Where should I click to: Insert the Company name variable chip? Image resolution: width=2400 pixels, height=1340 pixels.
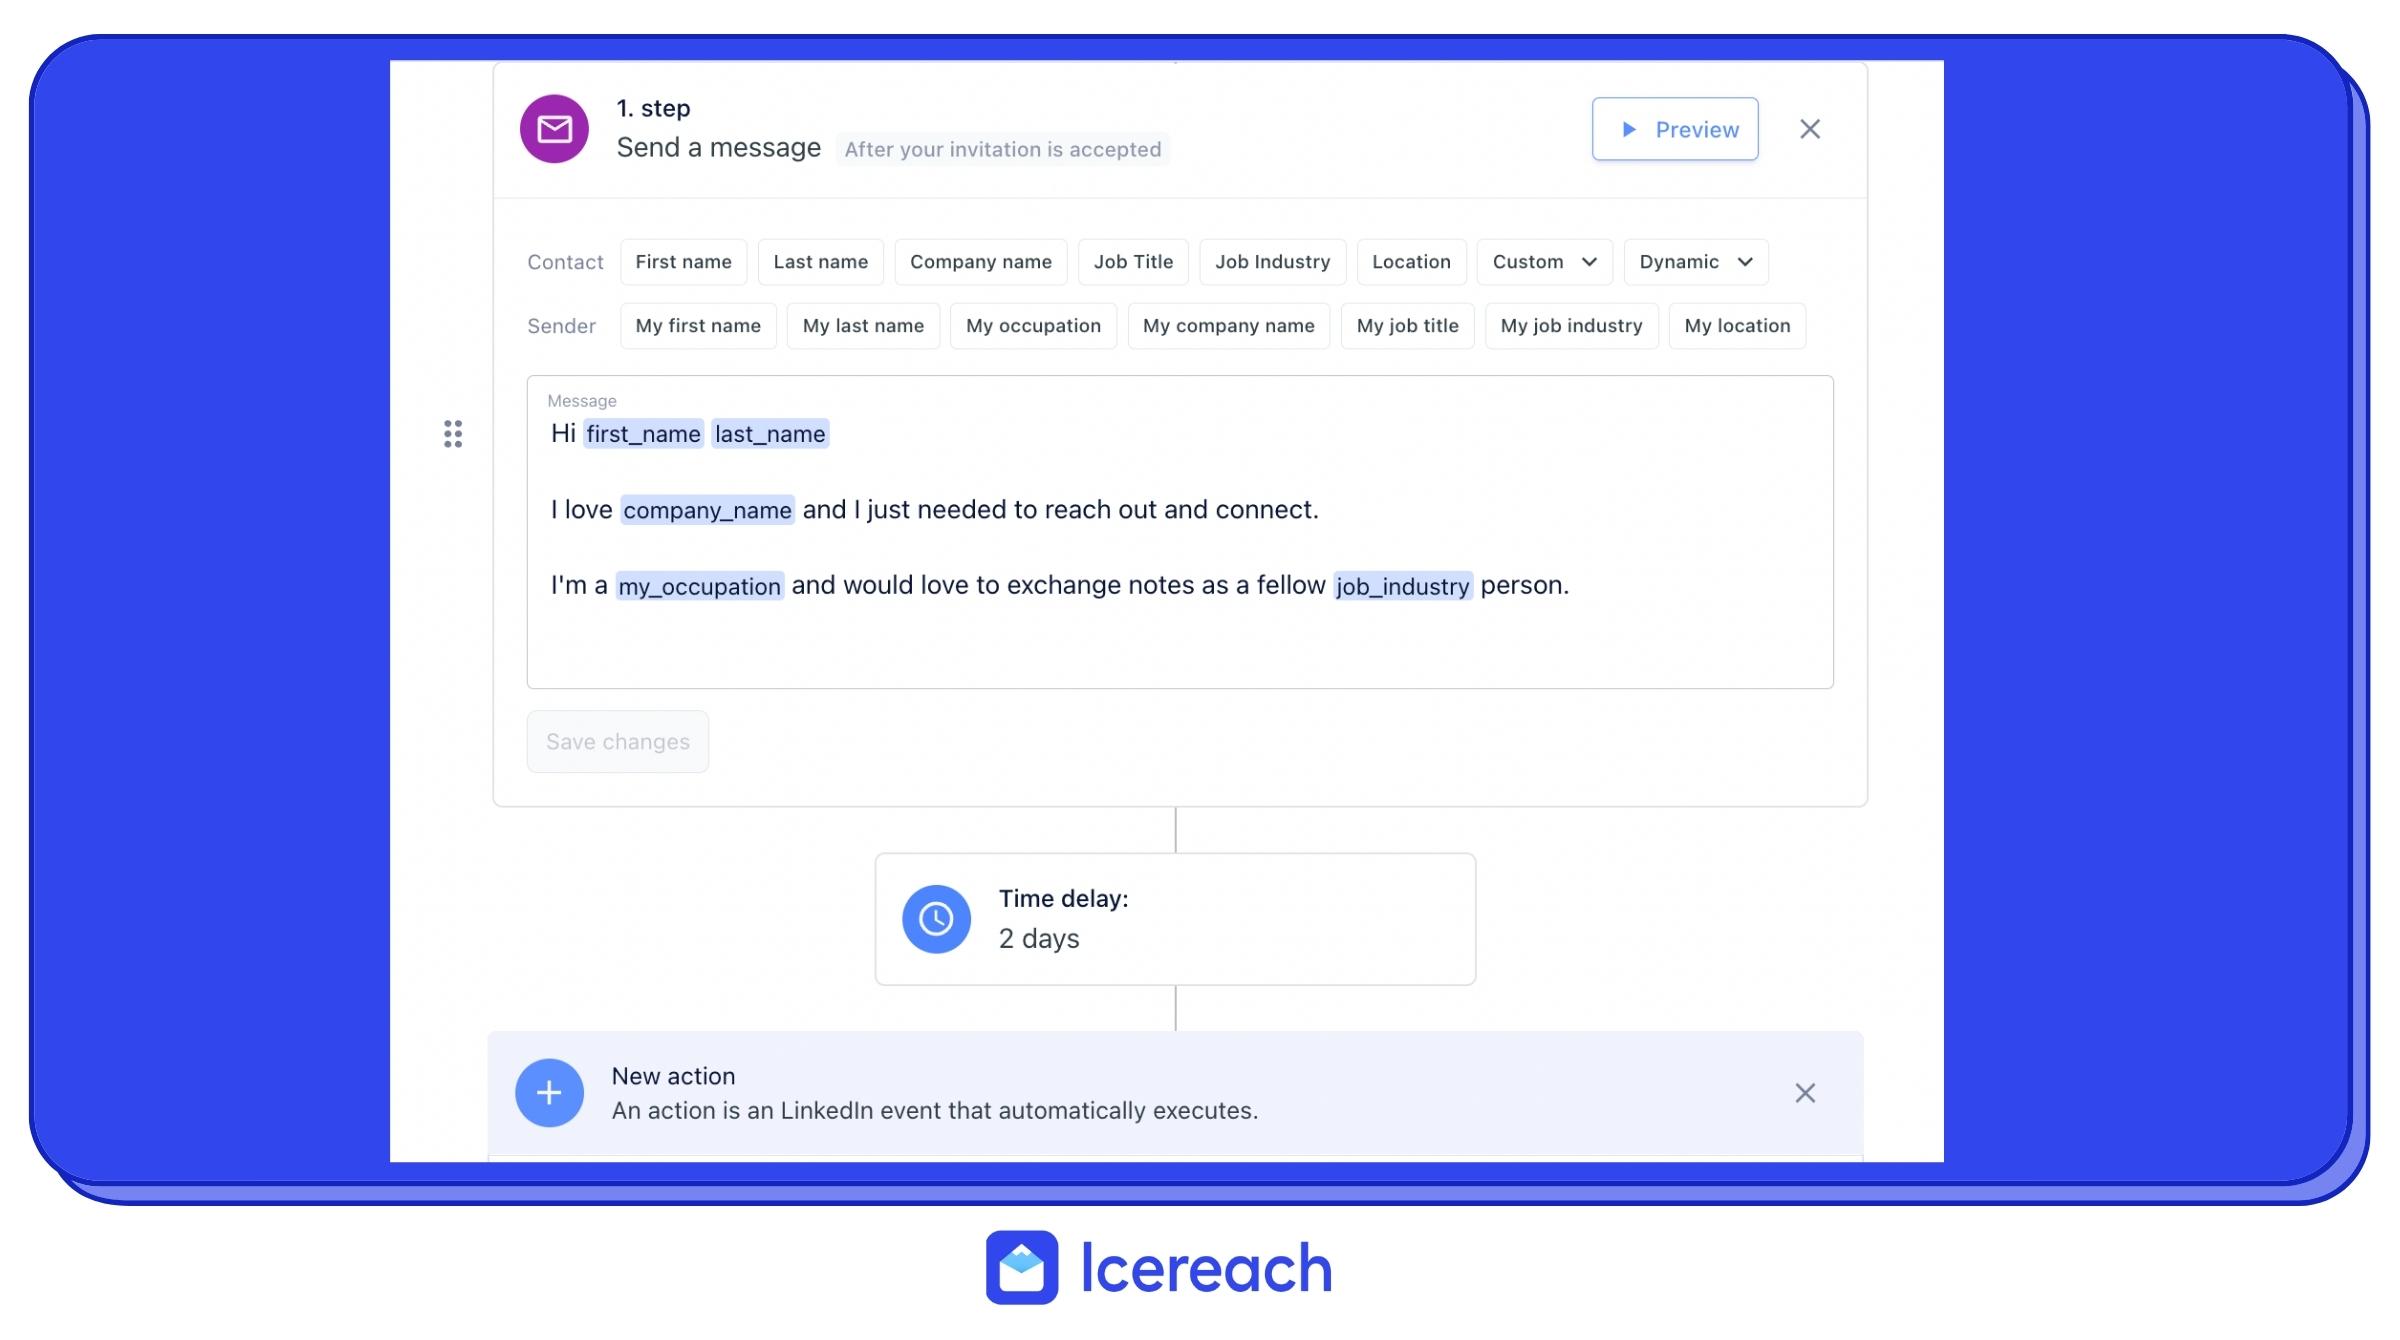(x=980, y=262)
